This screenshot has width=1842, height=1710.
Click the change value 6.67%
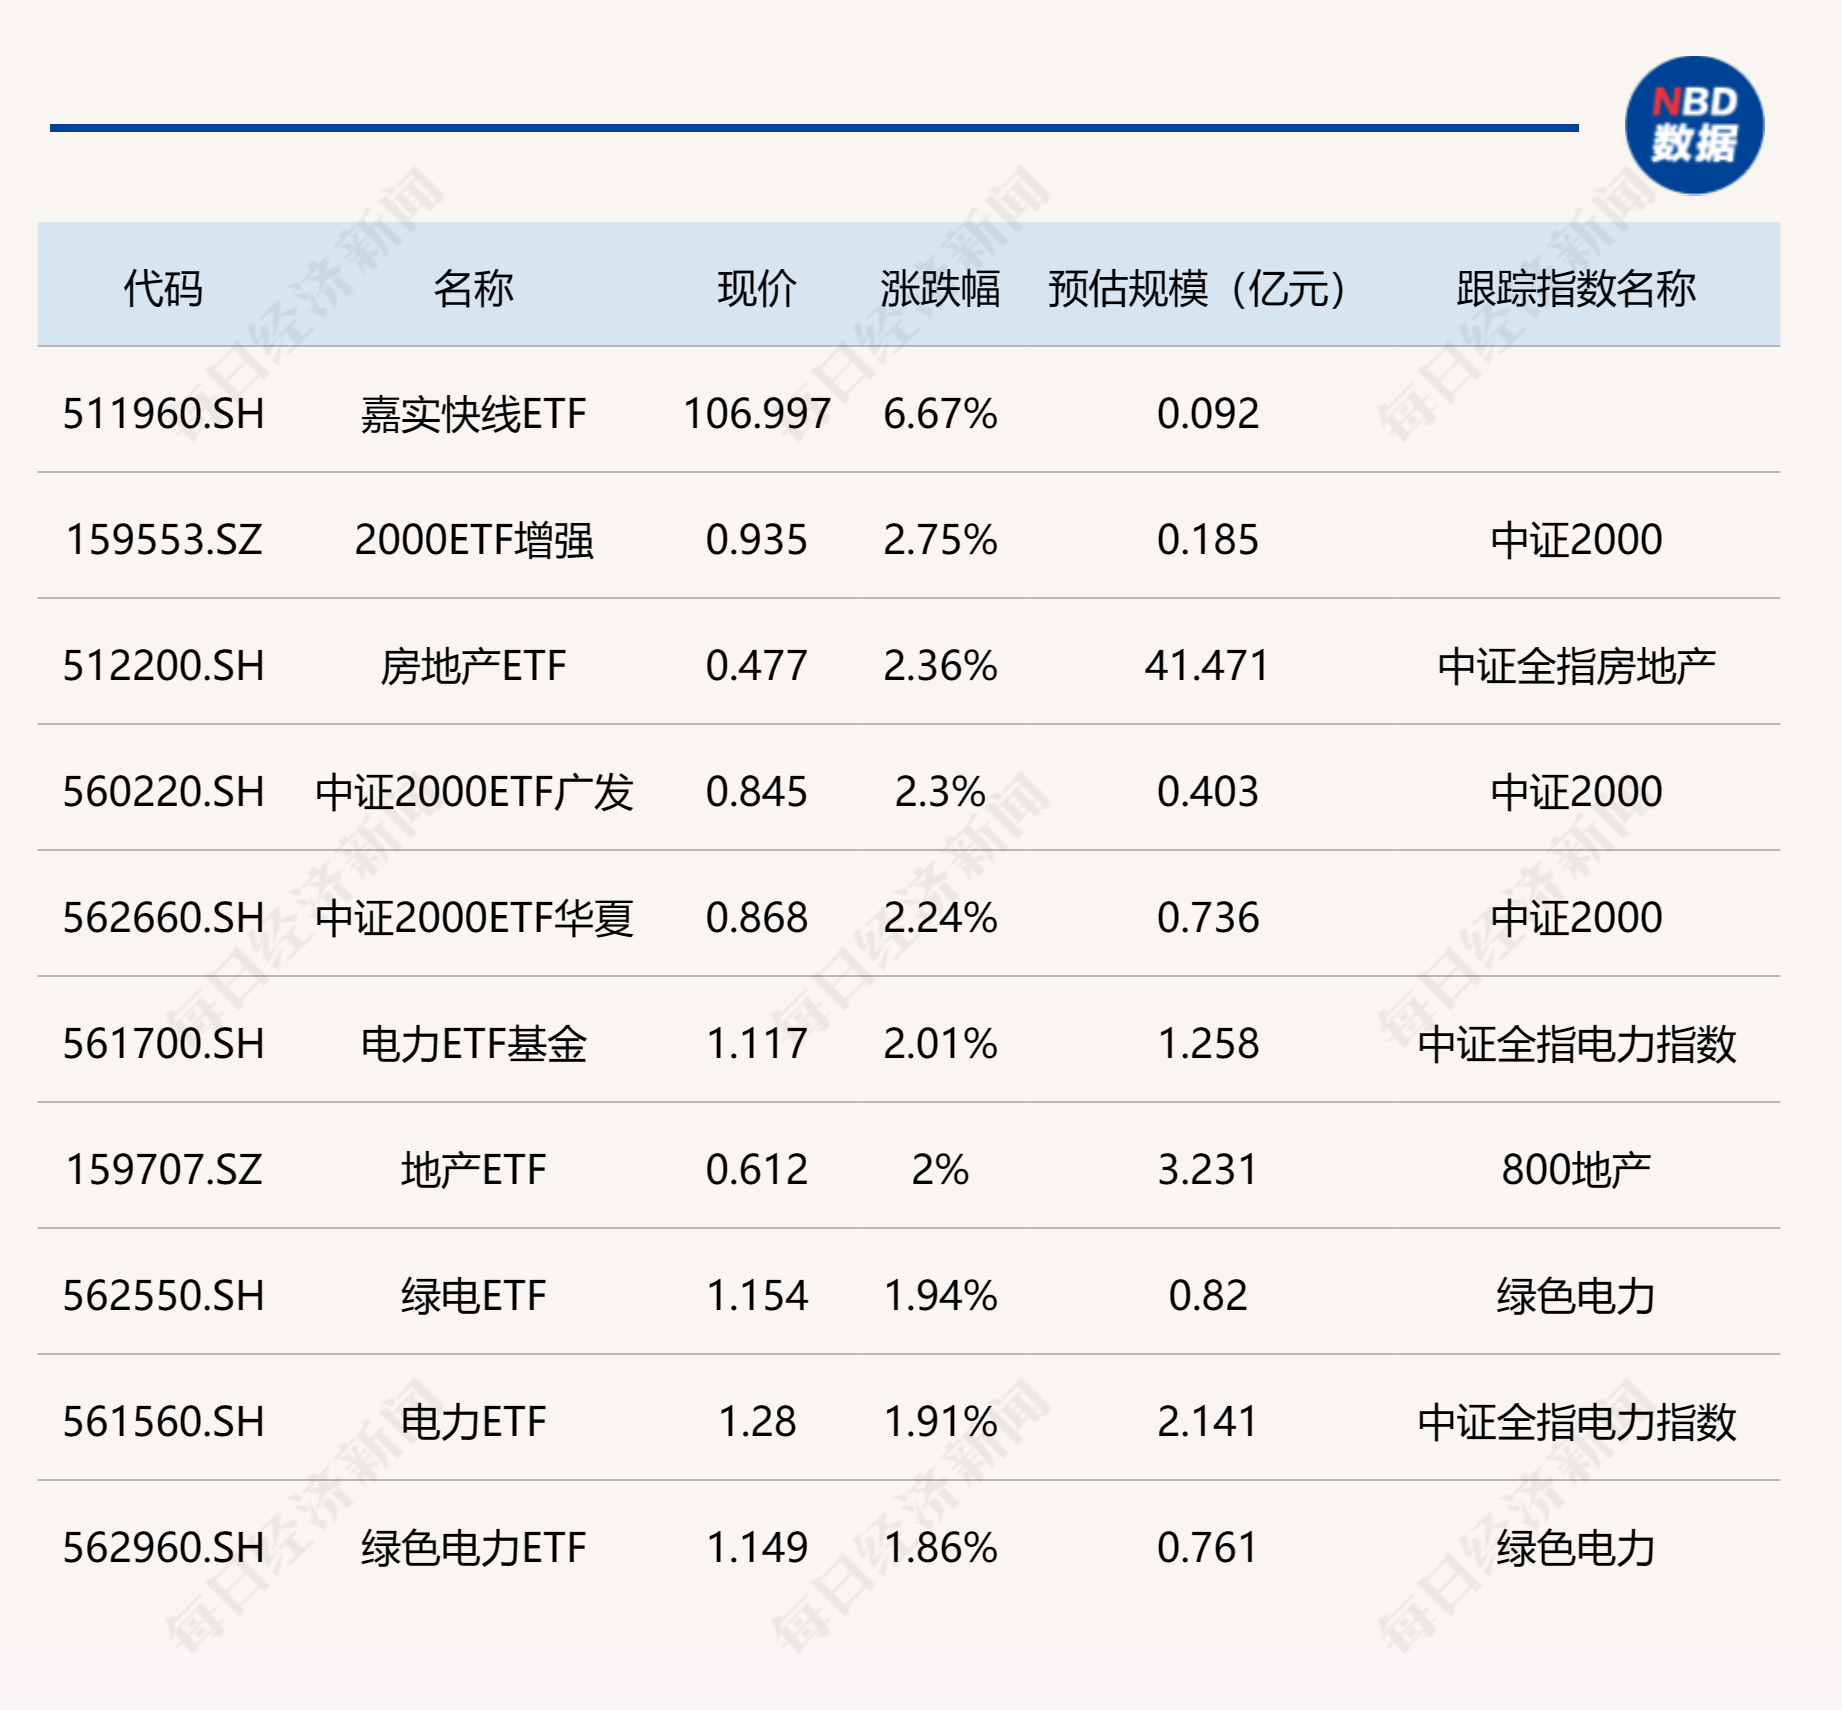940,414
